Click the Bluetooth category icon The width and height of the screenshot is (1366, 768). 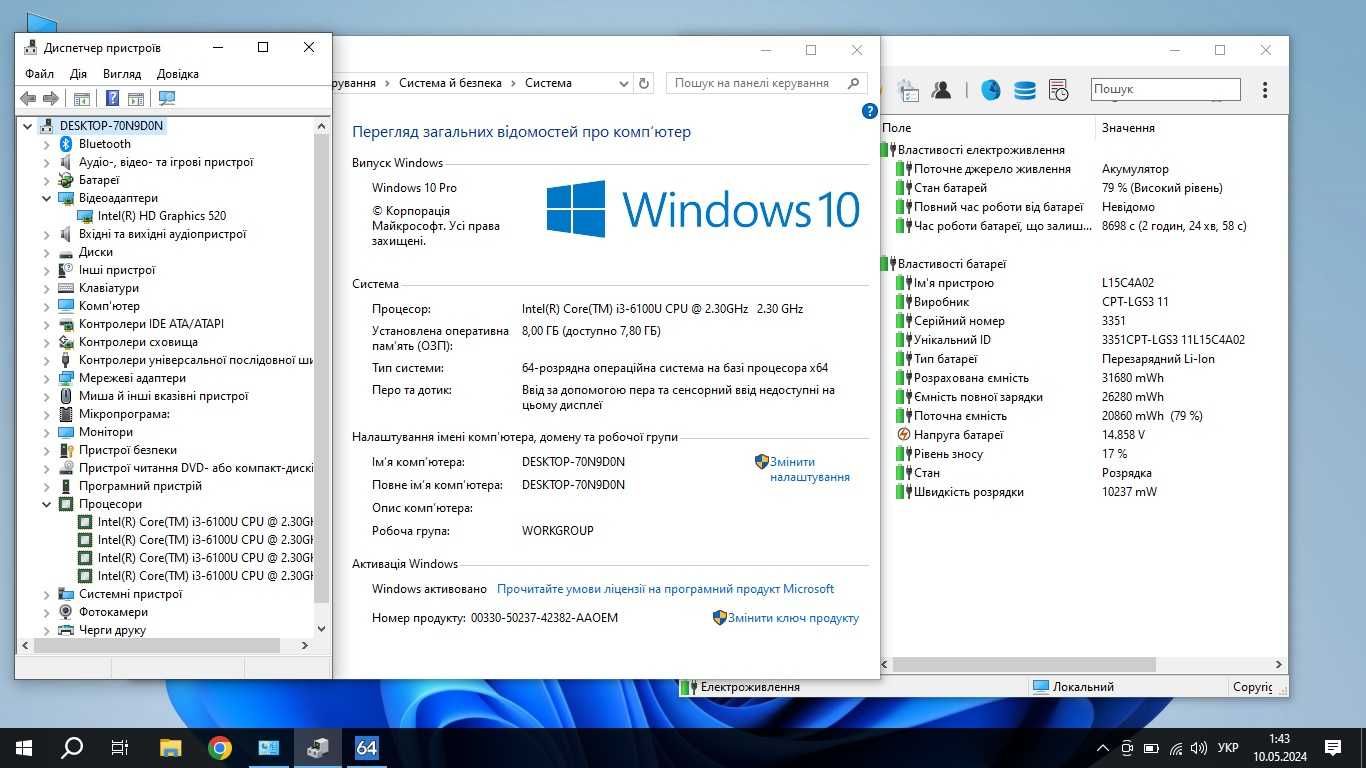coord(66,144)
